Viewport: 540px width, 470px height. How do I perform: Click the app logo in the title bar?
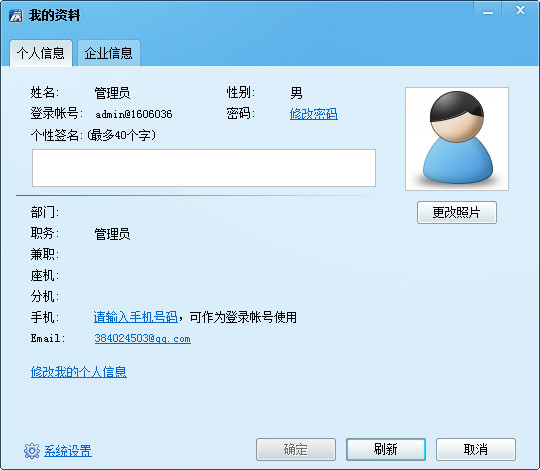(15, 15)
